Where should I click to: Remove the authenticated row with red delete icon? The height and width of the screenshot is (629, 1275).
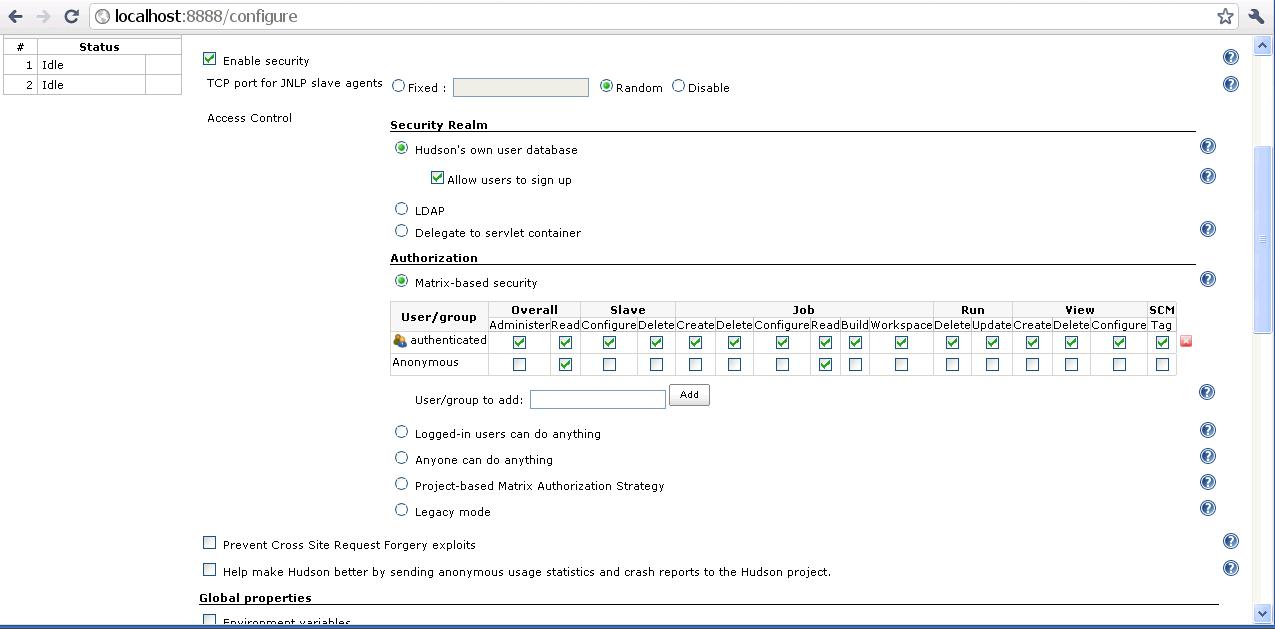pyautogui.click(x=1186, y=342)
